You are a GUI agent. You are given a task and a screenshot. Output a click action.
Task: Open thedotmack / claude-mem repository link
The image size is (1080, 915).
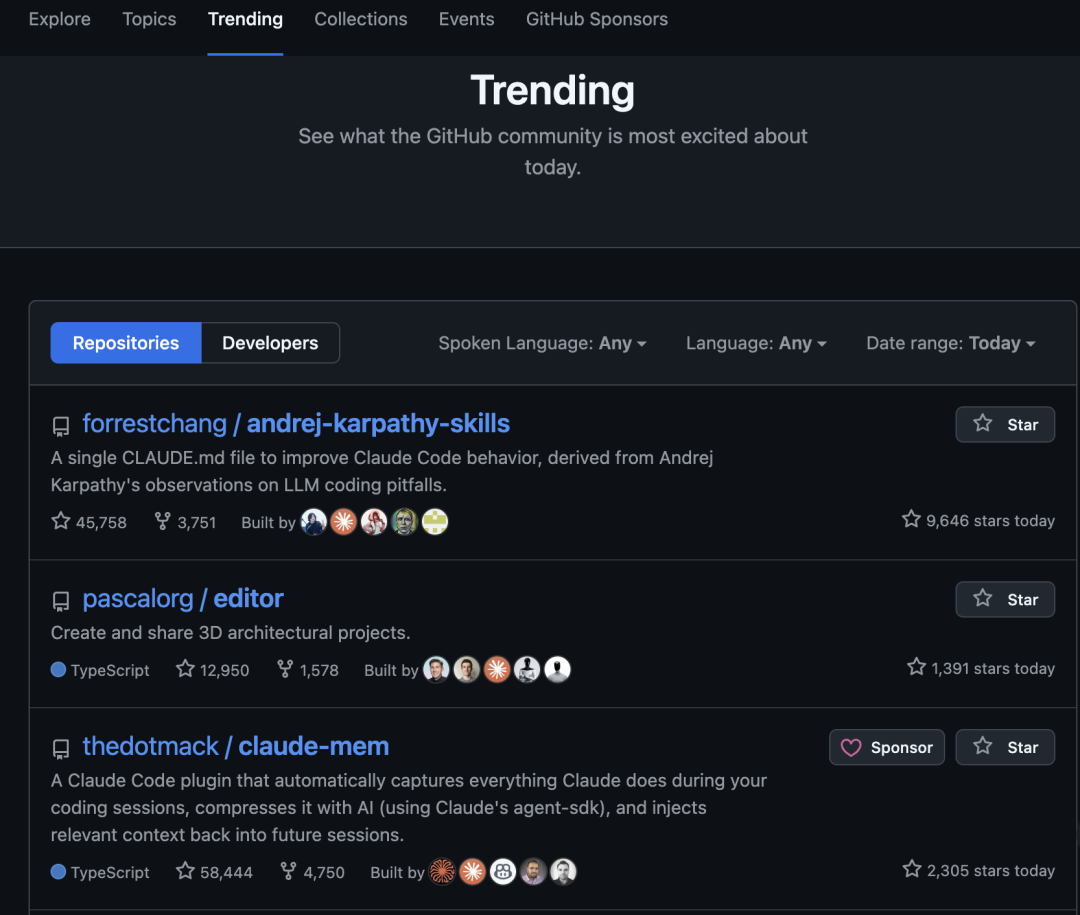pos(236,746)
